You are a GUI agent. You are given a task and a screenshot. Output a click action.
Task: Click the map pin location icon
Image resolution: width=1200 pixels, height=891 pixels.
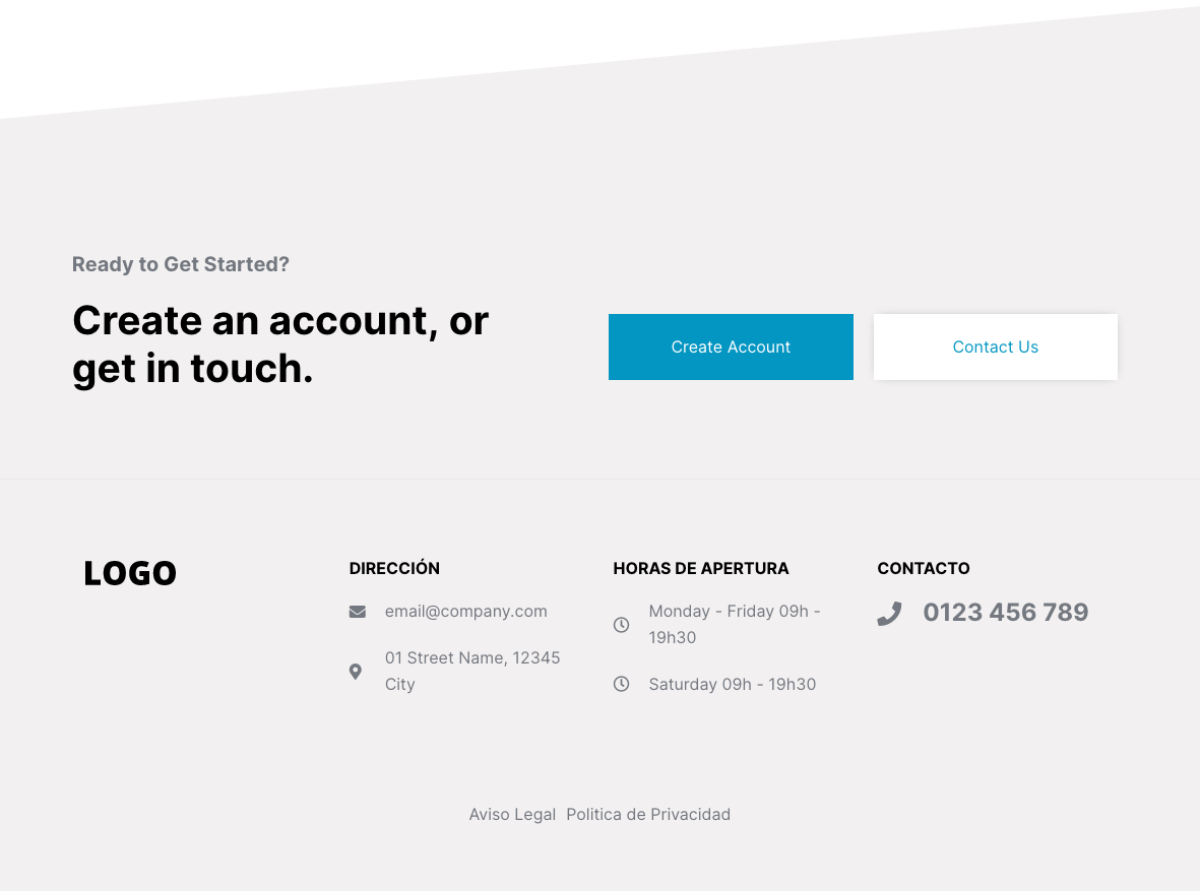coord(355,671)
